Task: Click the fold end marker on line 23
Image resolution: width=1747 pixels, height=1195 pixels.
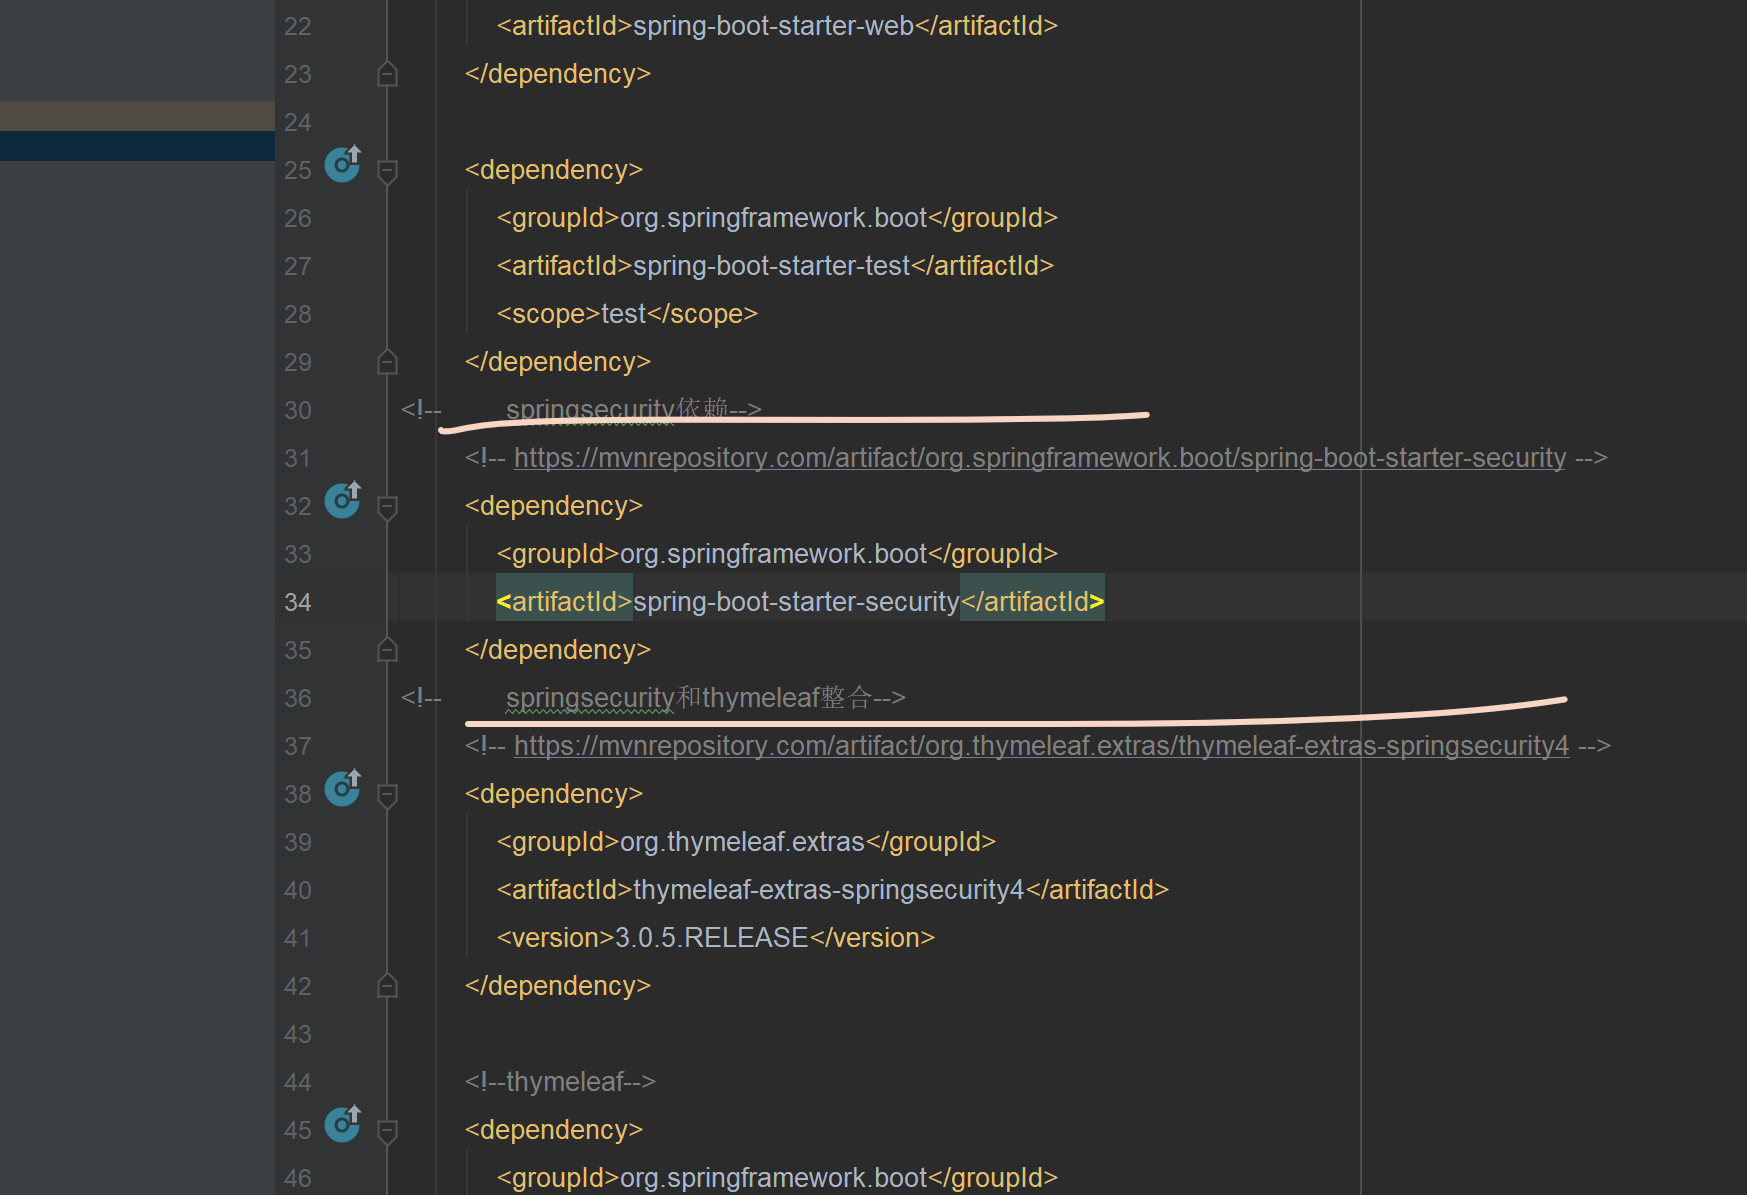Action: click(x=388, y=74)
